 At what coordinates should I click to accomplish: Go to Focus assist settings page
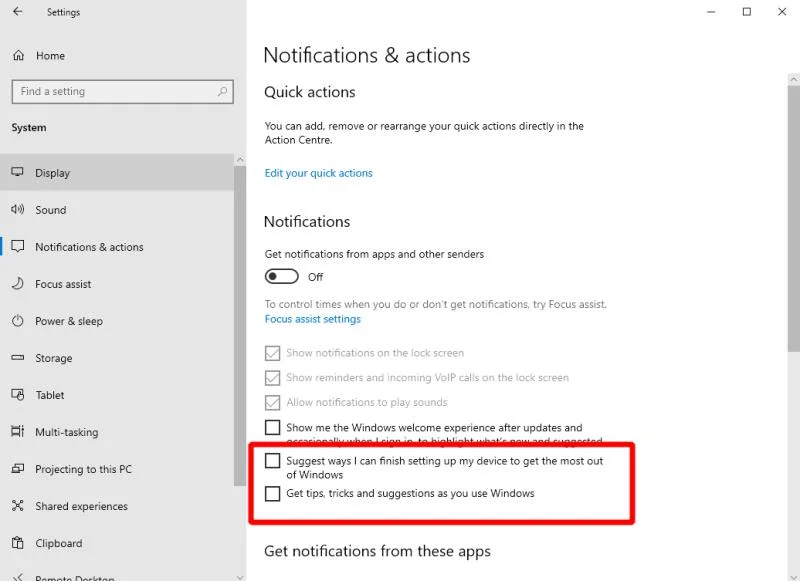tap(117, 284)
